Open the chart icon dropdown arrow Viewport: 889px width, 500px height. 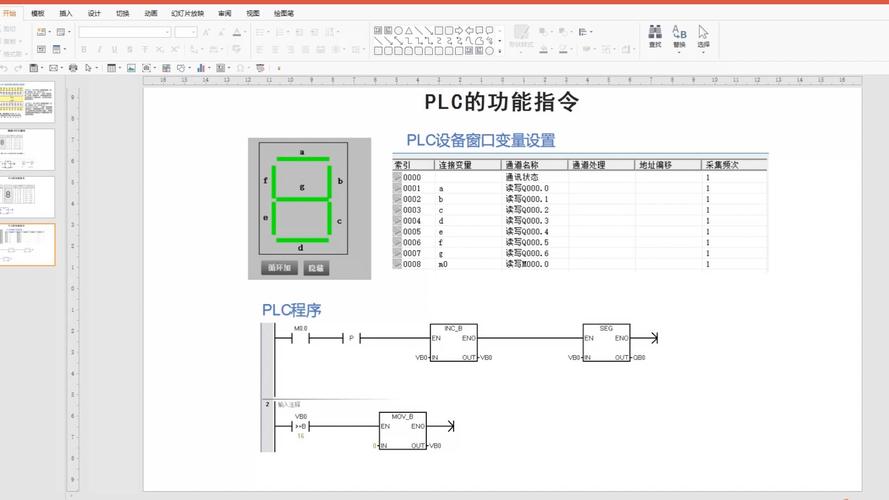tap(209, 68)
